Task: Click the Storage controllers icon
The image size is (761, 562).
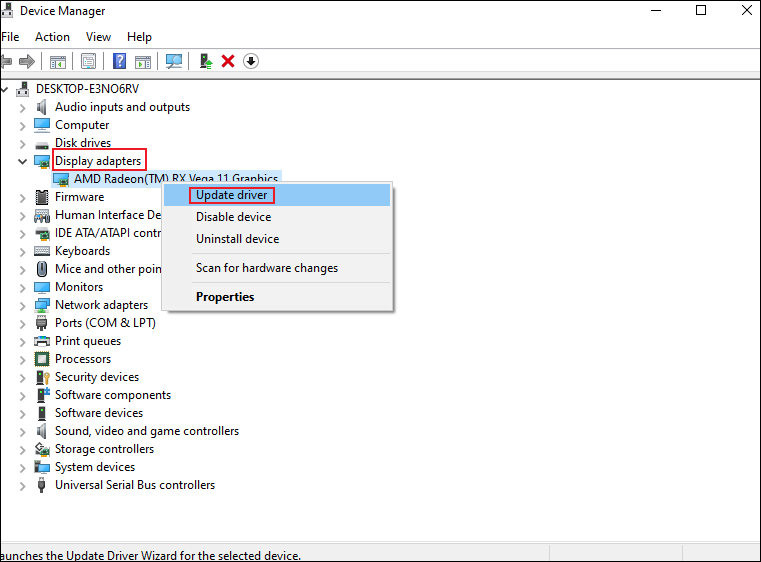Action: [x=42, y=449]
